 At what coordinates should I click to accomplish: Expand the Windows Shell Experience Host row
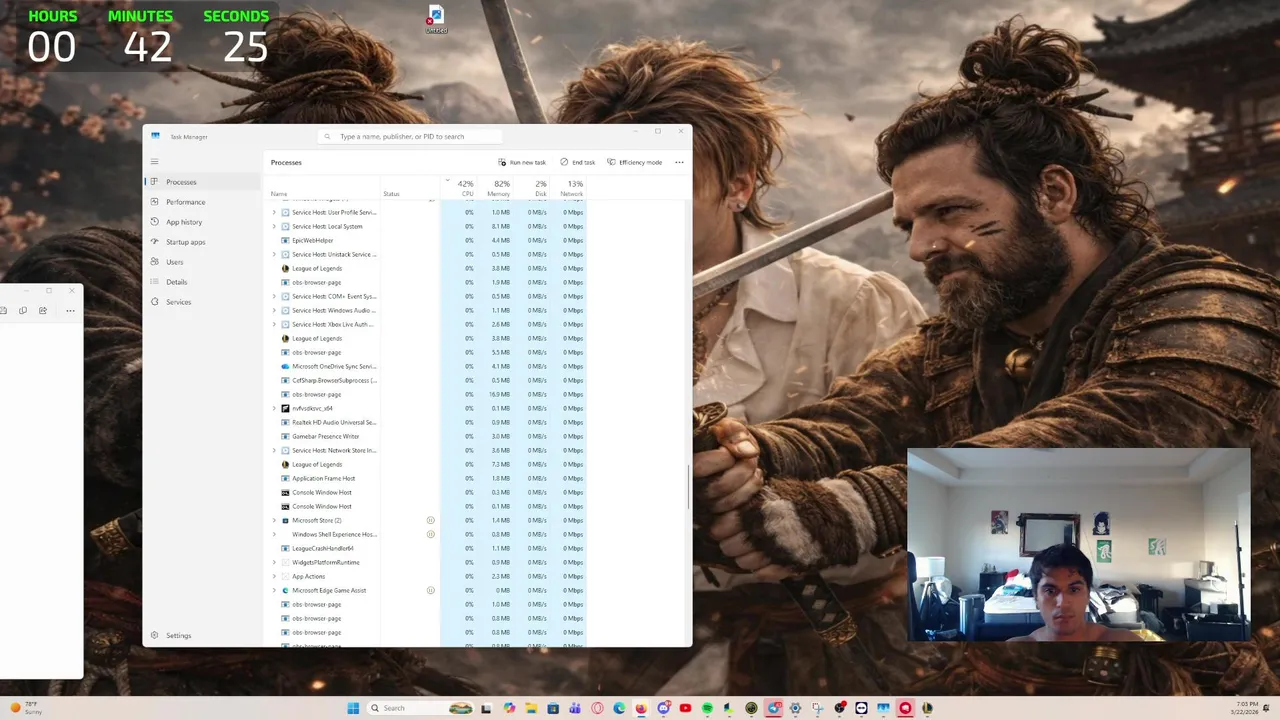click(x=274, y=534)
